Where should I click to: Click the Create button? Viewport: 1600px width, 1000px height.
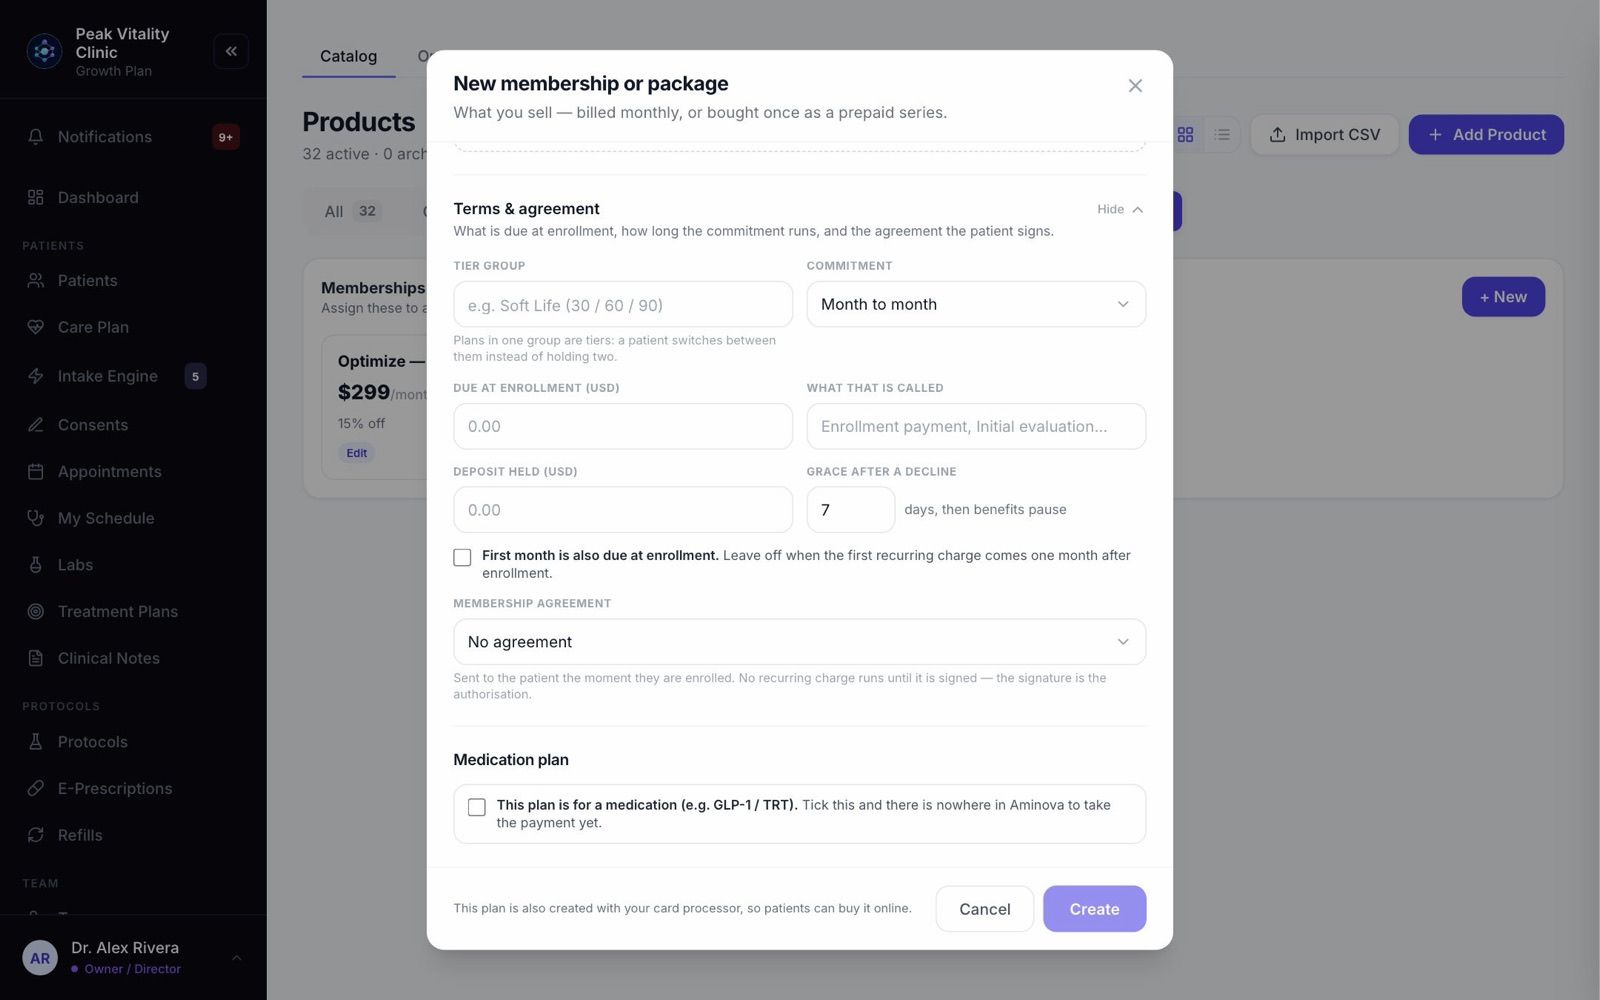click(x=1094, y=909)
